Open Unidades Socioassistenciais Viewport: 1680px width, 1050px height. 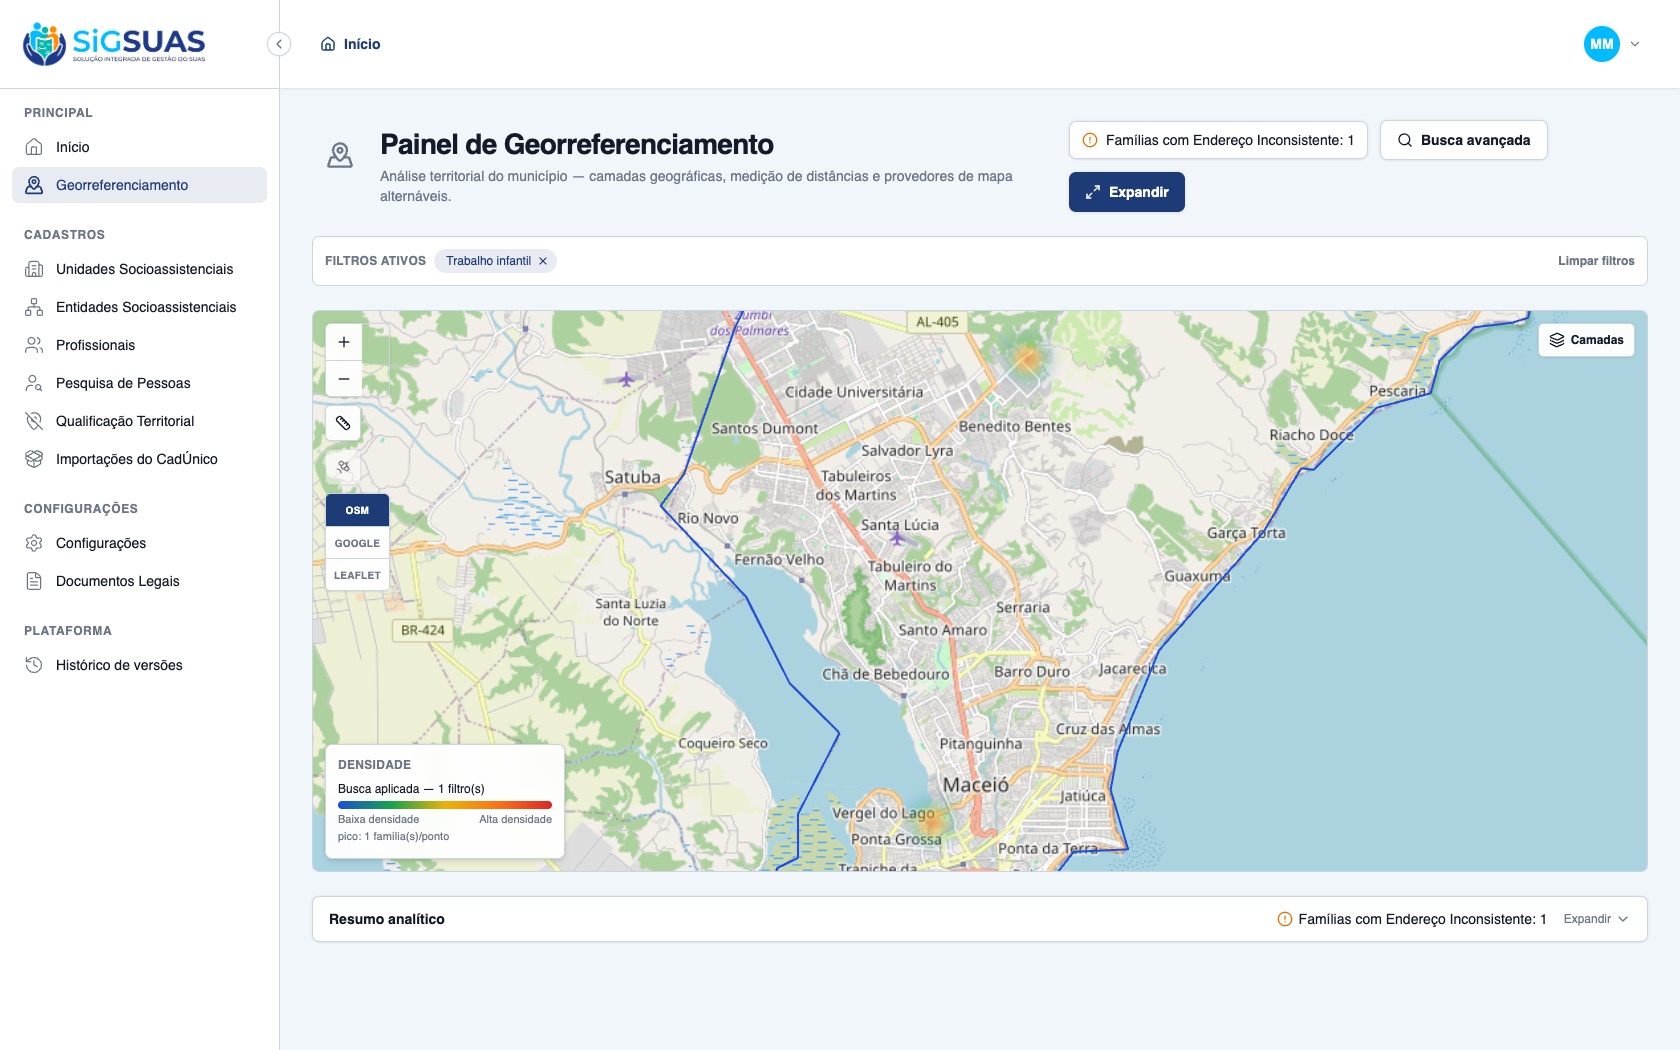[x=139, y=269]
